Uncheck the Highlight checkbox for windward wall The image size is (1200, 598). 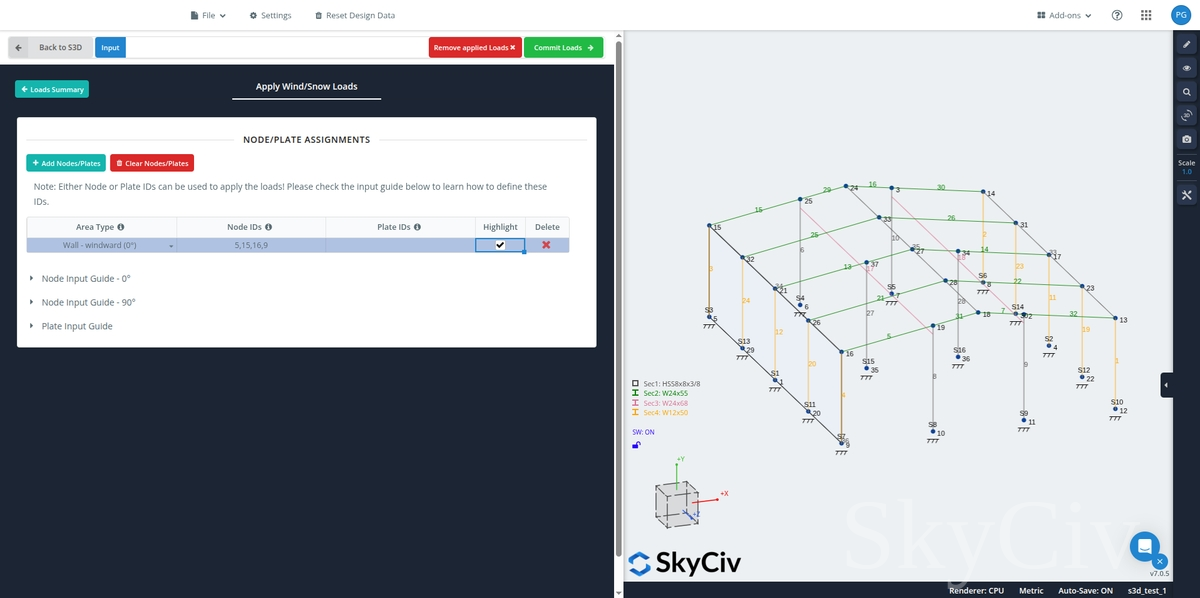500,245
